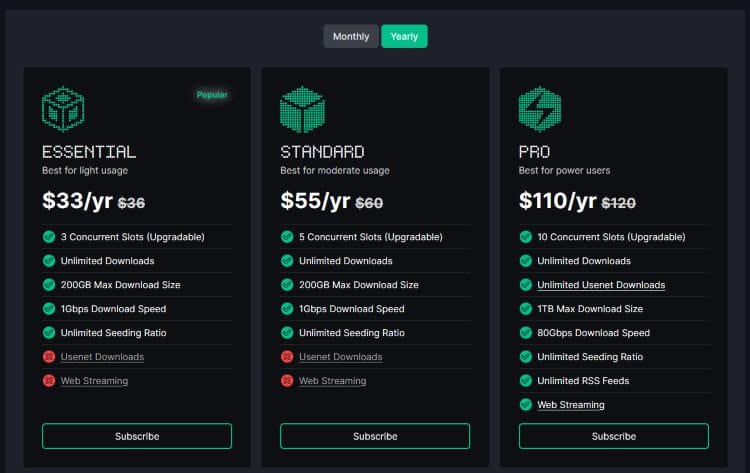Subscribe to the Essential plan
Image resolution: width=750 pixels, height=473 pixels.
pos(137,436)
